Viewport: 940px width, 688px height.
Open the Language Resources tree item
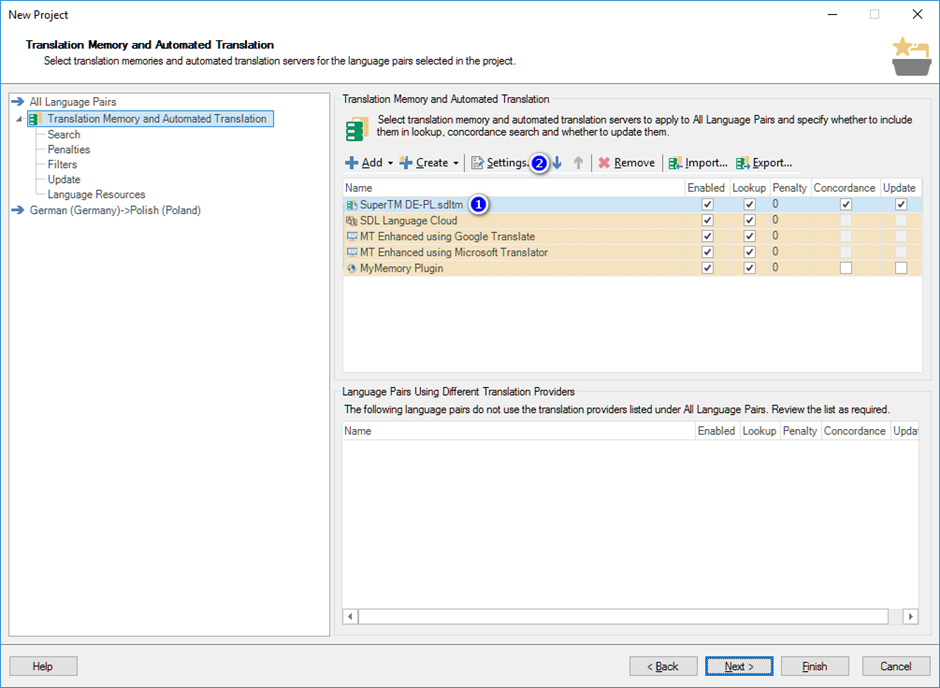pos(97,194)
